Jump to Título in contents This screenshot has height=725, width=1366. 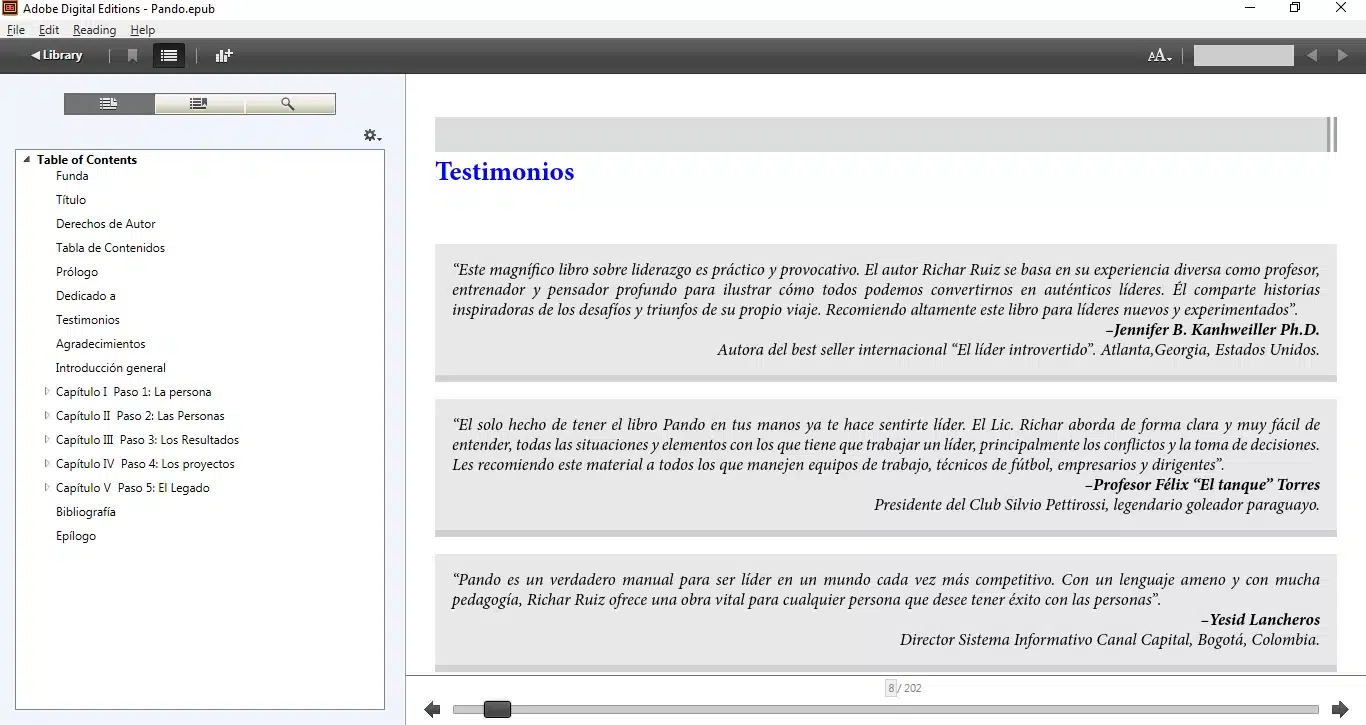pyautogui.click(x=71, y=200)
